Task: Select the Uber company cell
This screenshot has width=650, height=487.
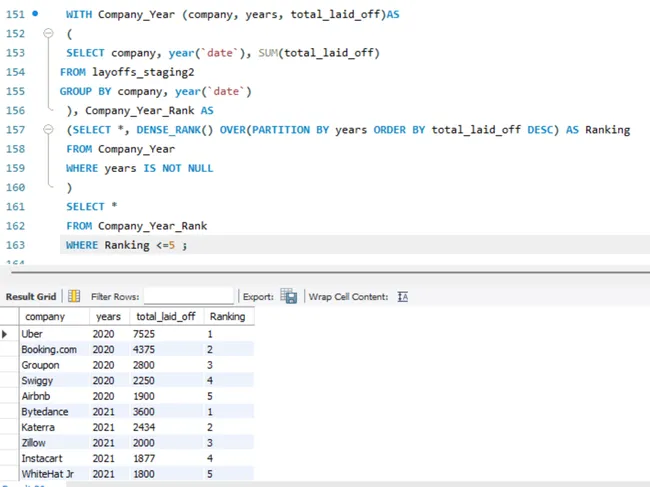Action: click(54, 334)
